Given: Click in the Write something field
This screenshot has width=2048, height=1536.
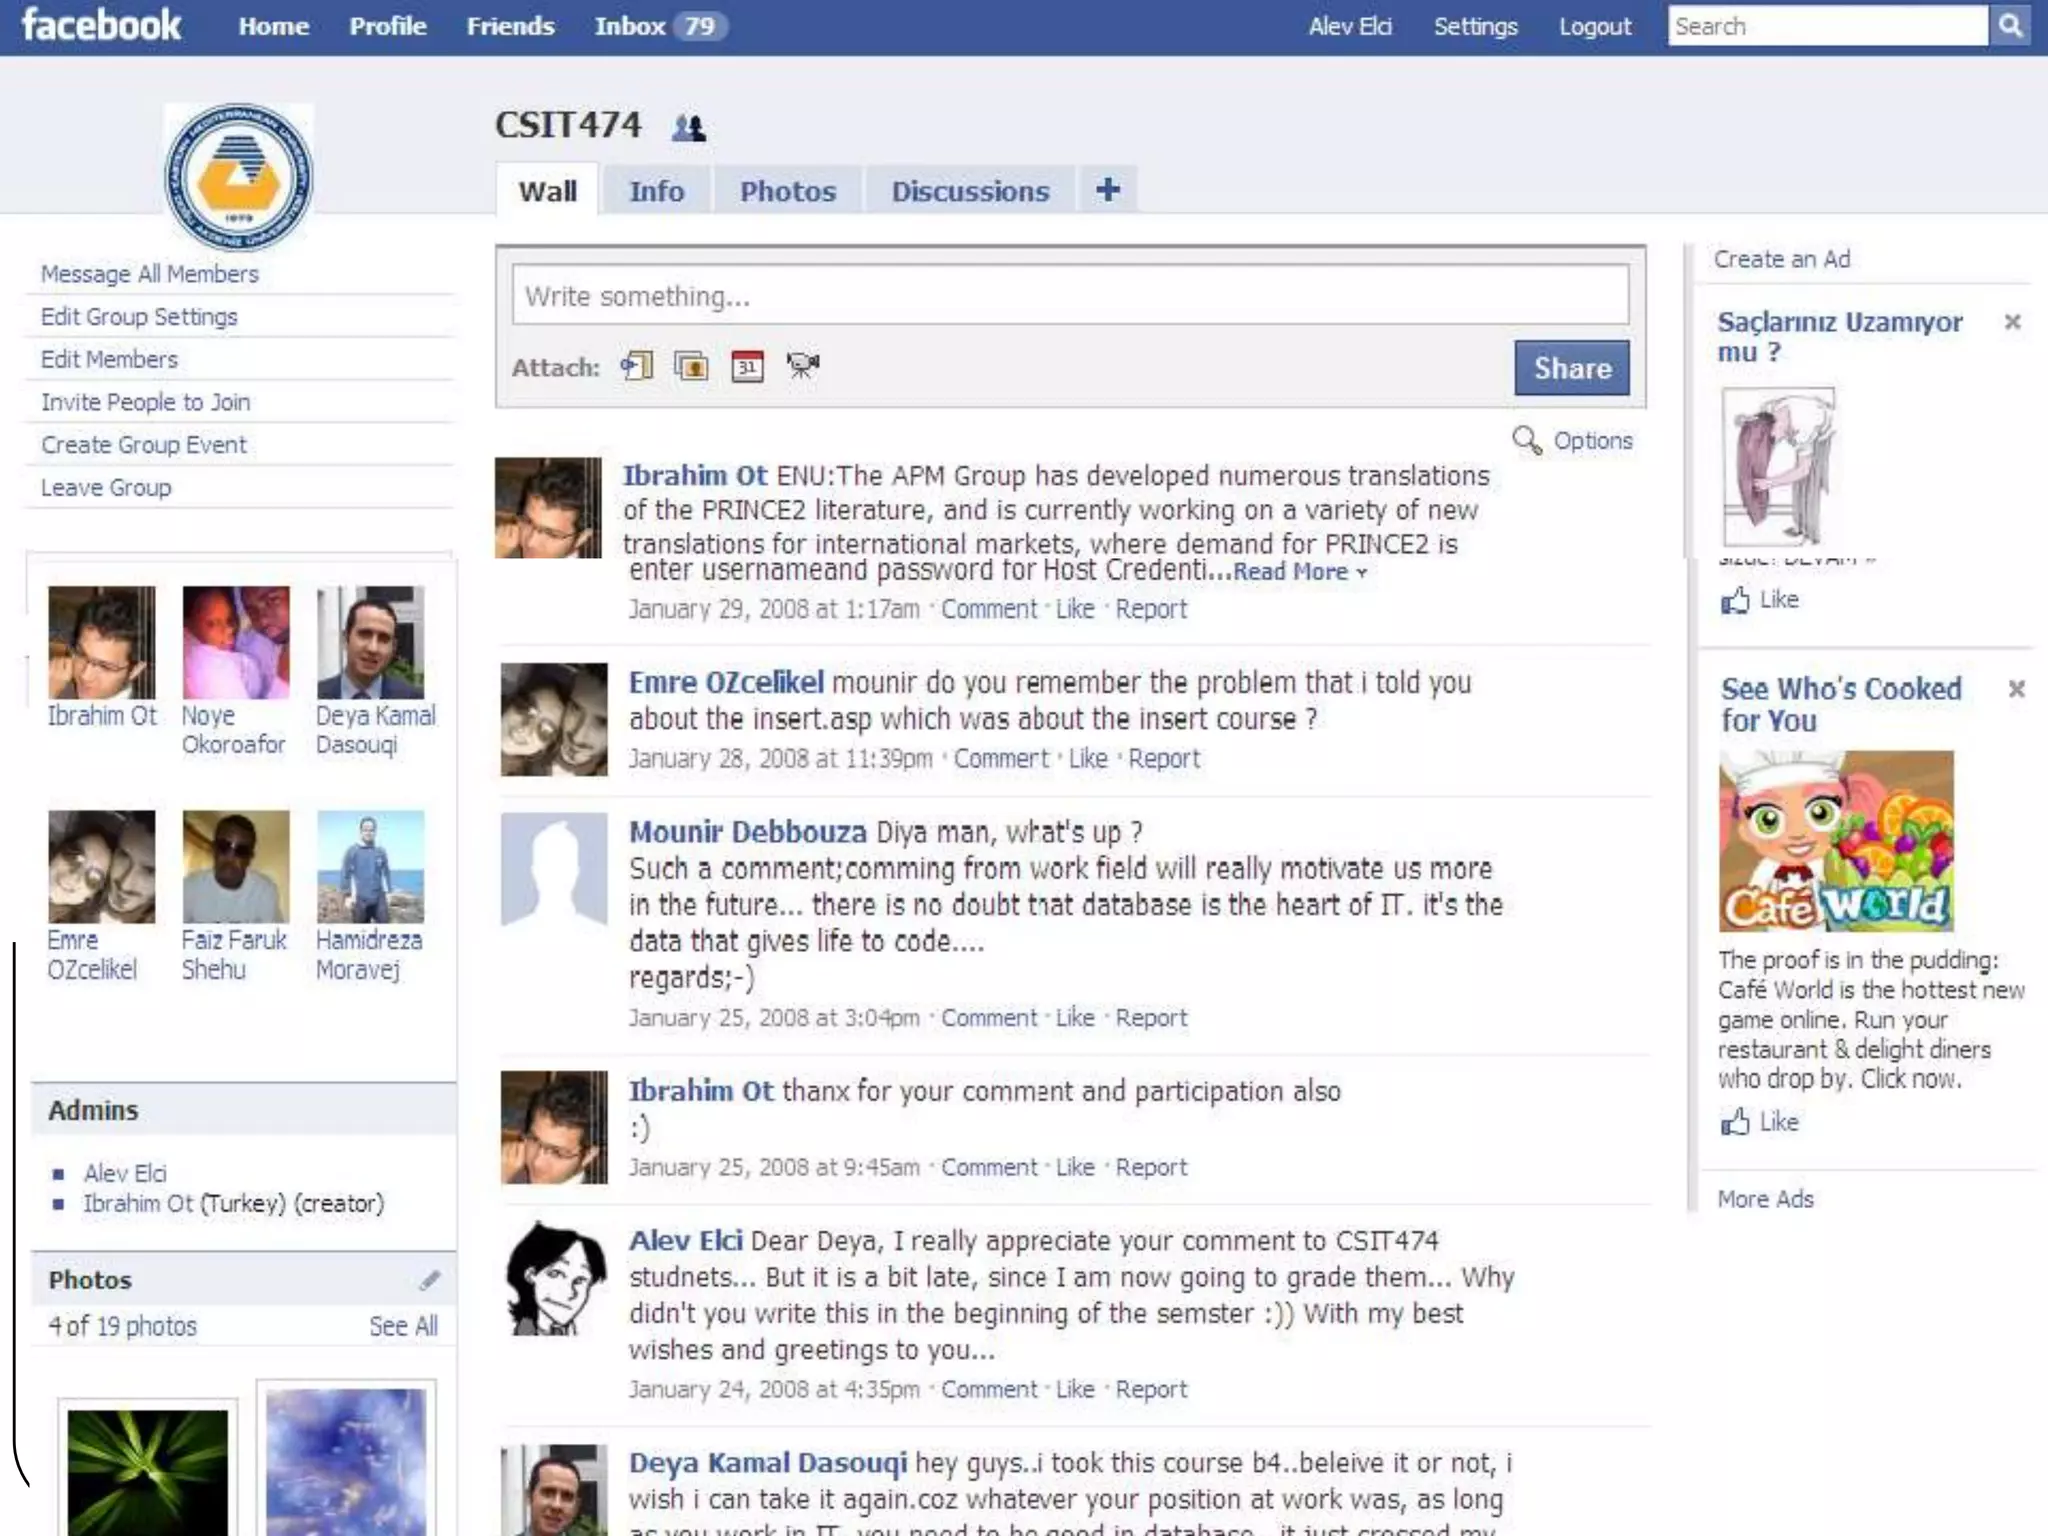Looking at the screenshot, I should coord(1070,296).
